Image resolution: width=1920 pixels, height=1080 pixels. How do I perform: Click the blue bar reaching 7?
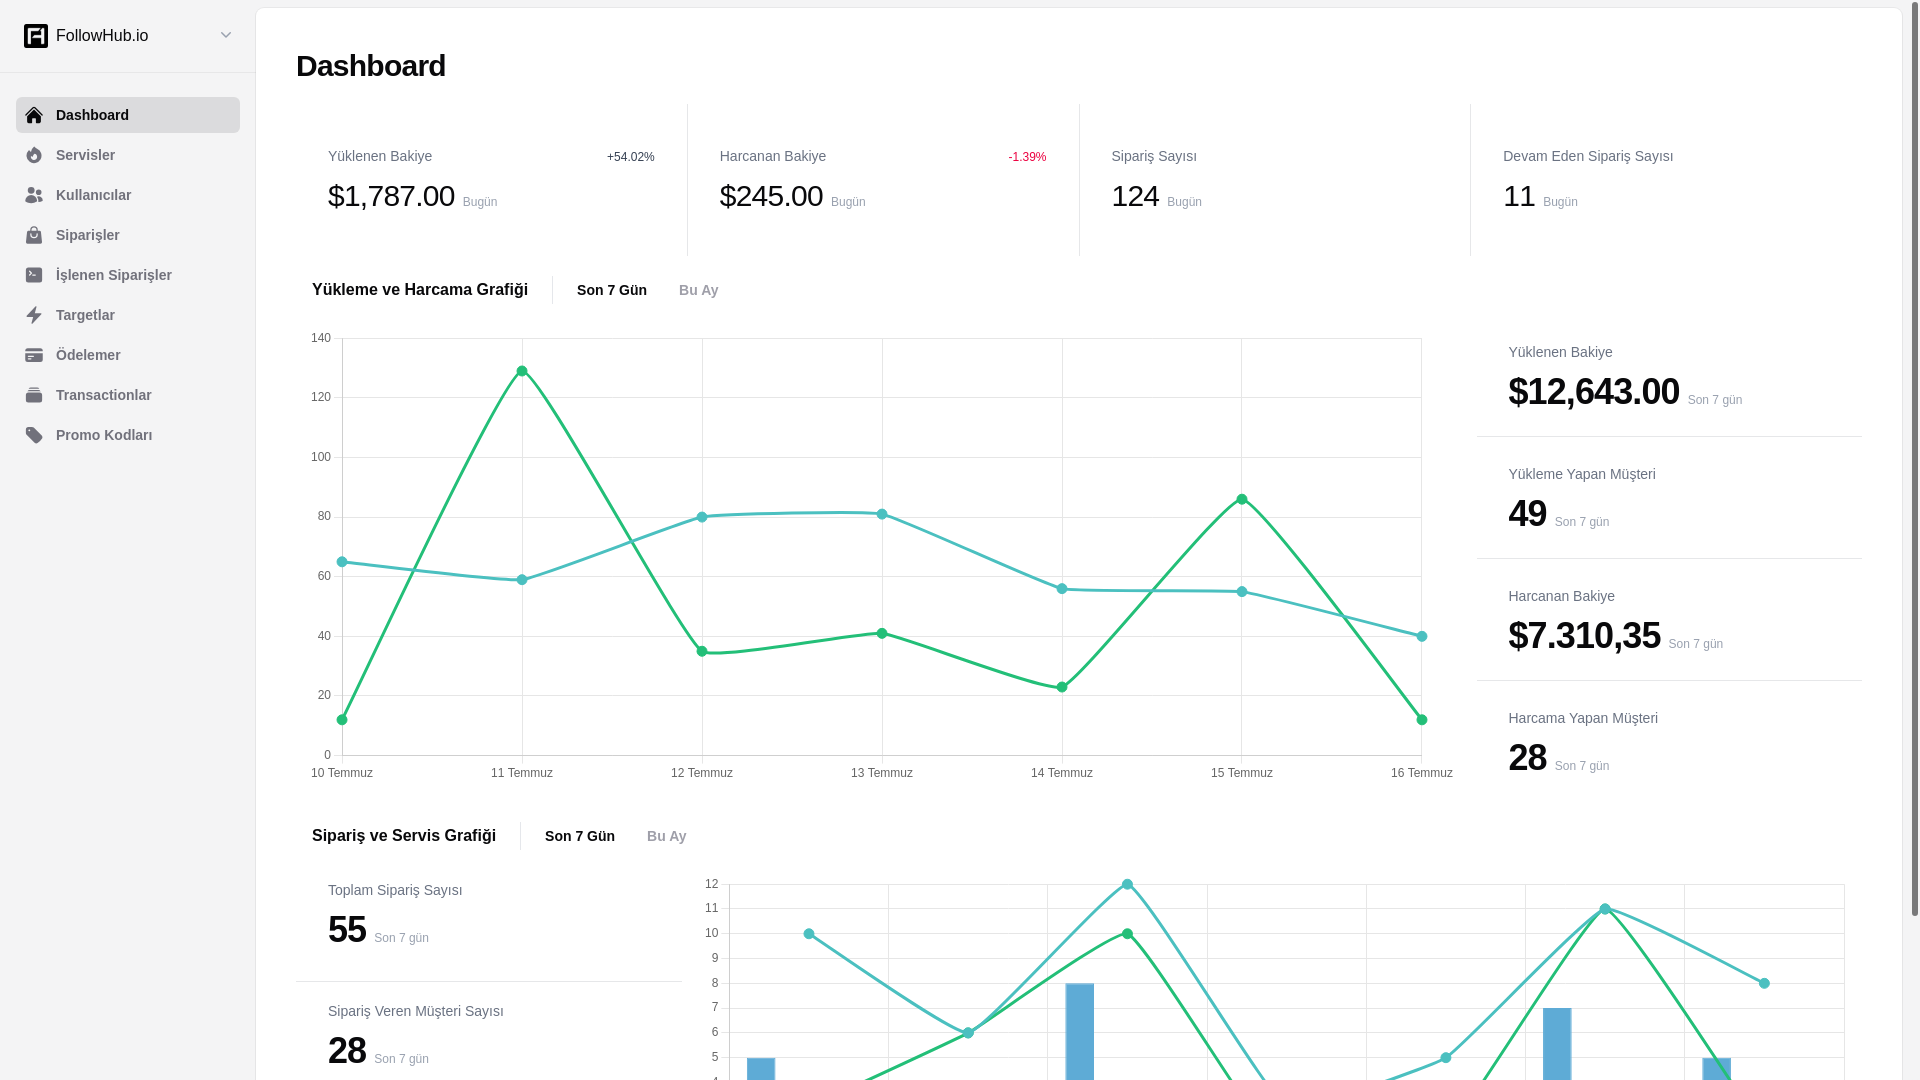1557,1044
